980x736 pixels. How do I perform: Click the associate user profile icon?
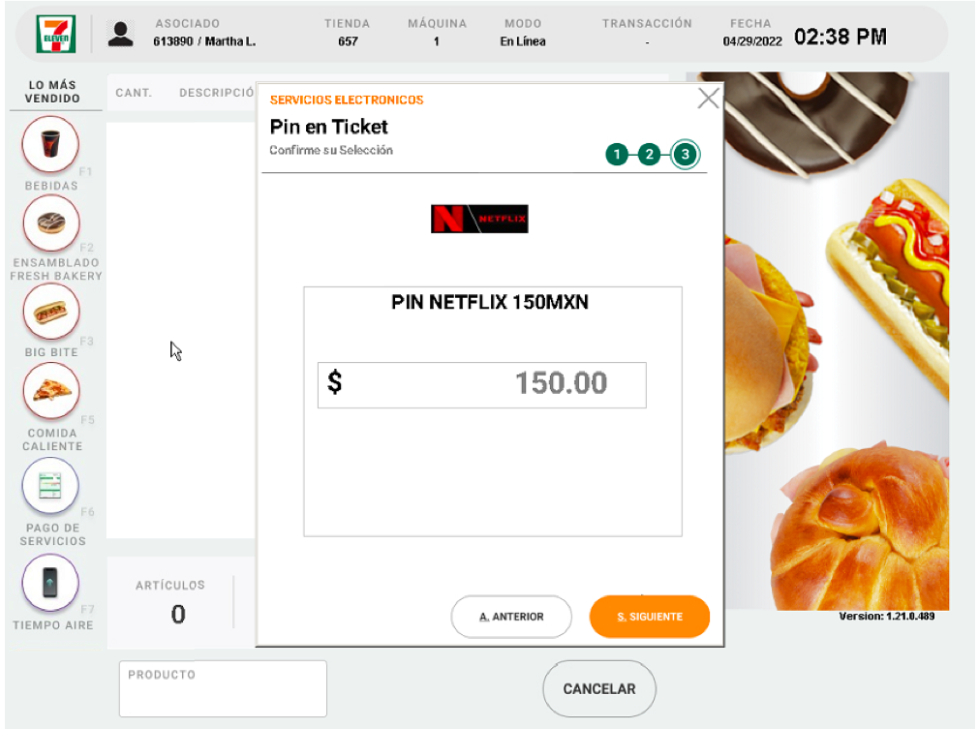(121, 34)
